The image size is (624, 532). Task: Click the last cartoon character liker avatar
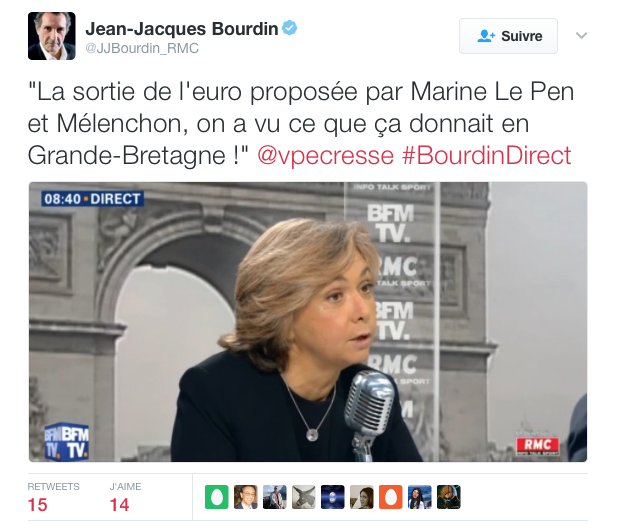click(449, 497)
